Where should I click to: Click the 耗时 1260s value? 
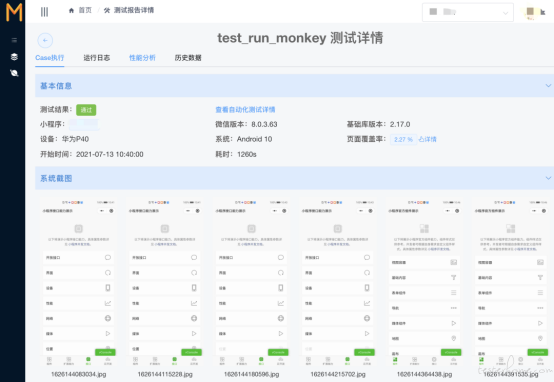[x=247, y=154]
